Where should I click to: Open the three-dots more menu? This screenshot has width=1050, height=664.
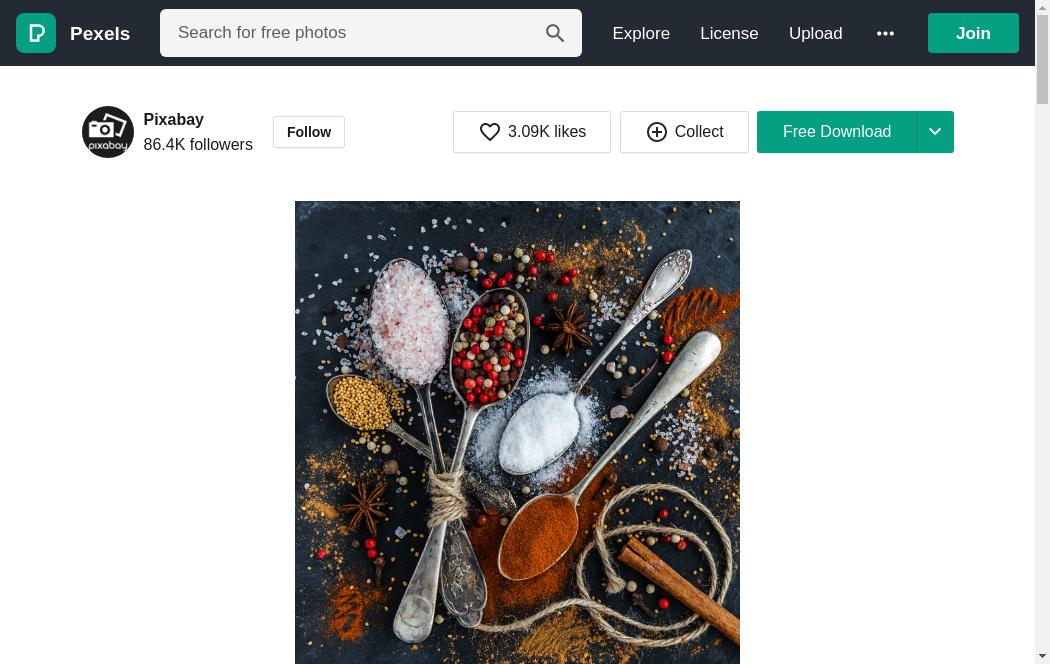(885, 33)
